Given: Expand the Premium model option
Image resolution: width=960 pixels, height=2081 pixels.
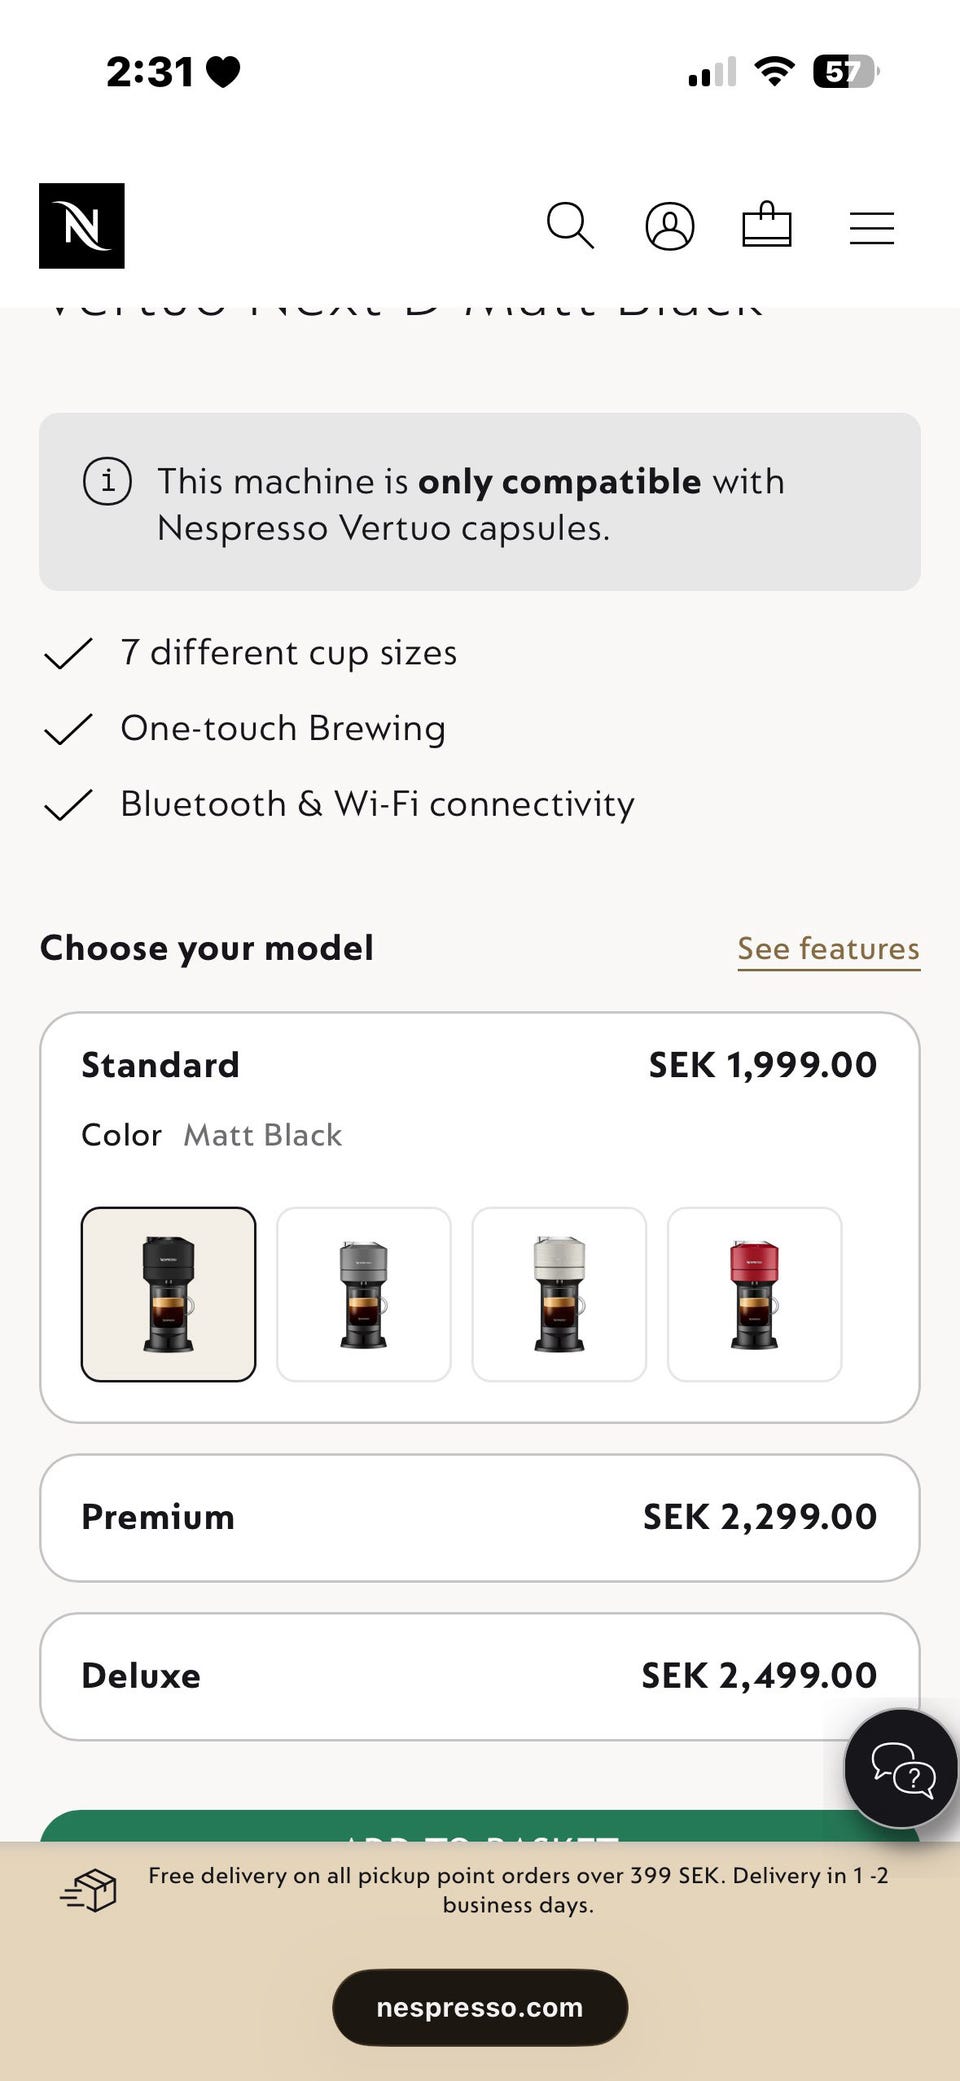Looking at the screenshot, I should 479,1517.
